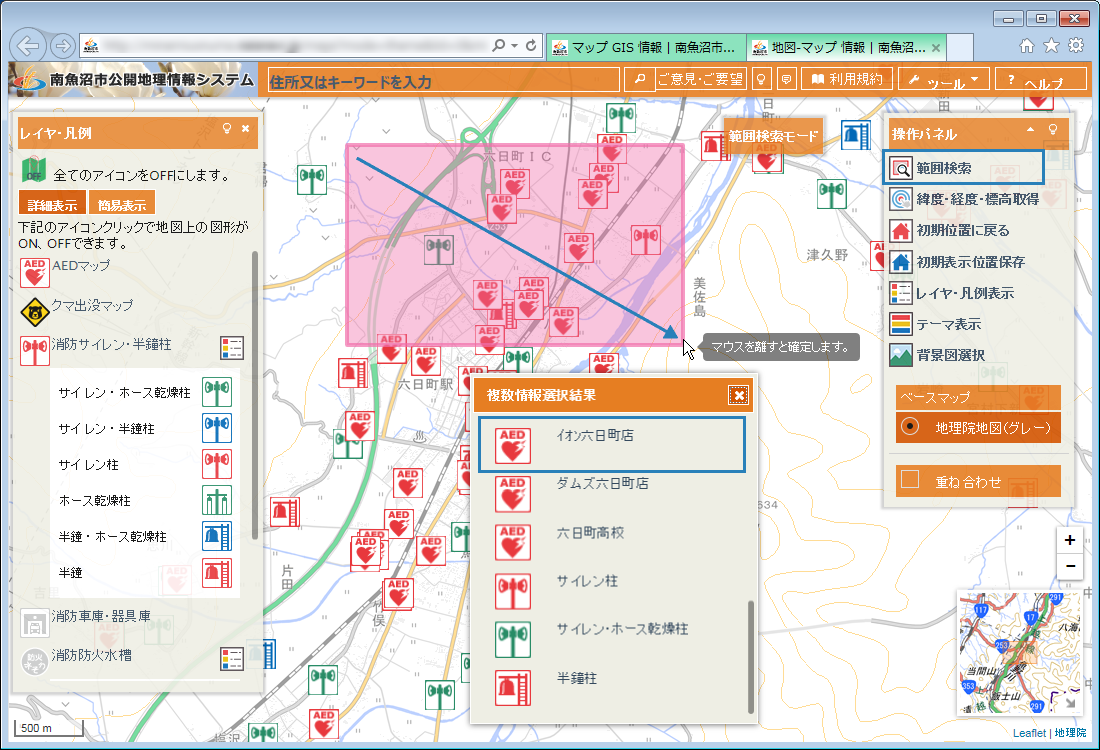Open the 地理院 attribution link
Image resolution: width=1100 pixels, height=750 pixels.
(x=1071, y=733)
